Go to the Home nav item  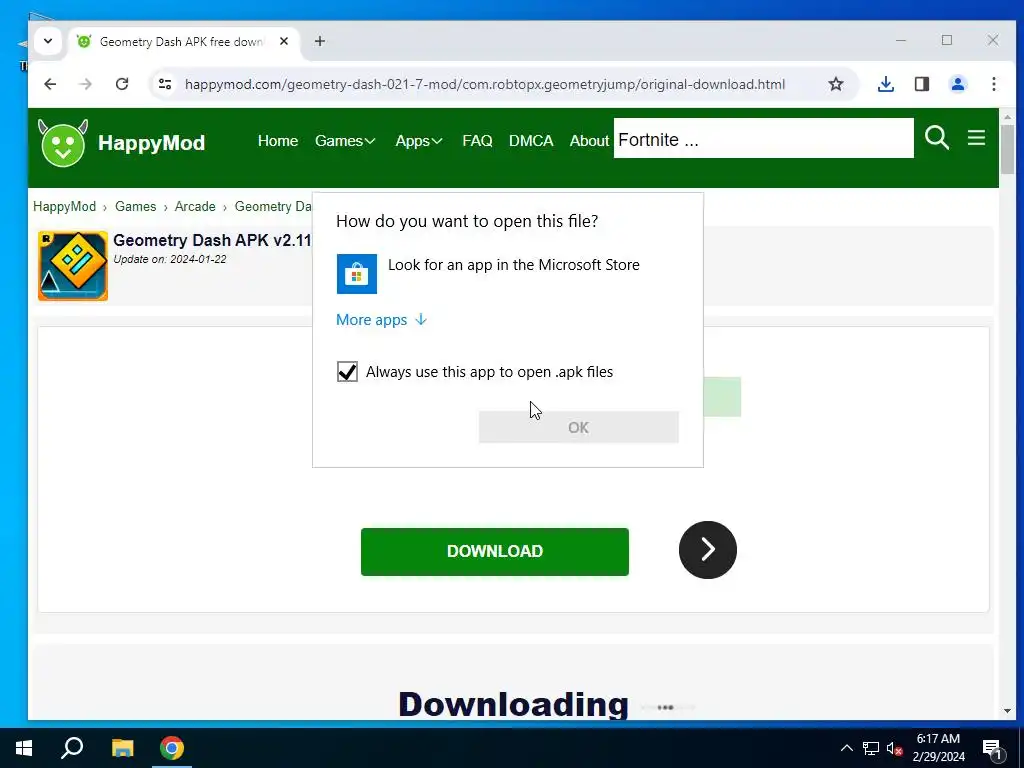(278, 140)
